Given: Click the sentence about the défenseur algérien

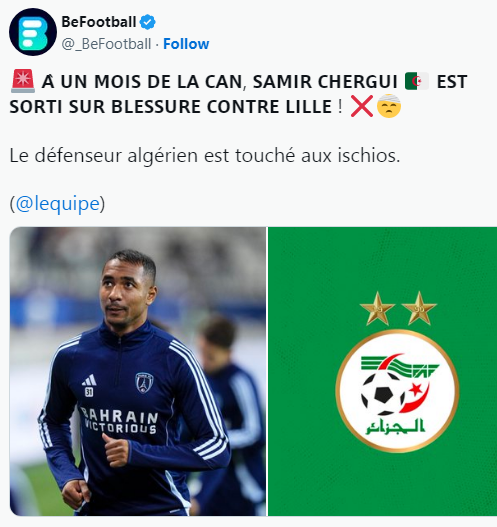Looking at the screenshot, I should [x=205, y=156].
